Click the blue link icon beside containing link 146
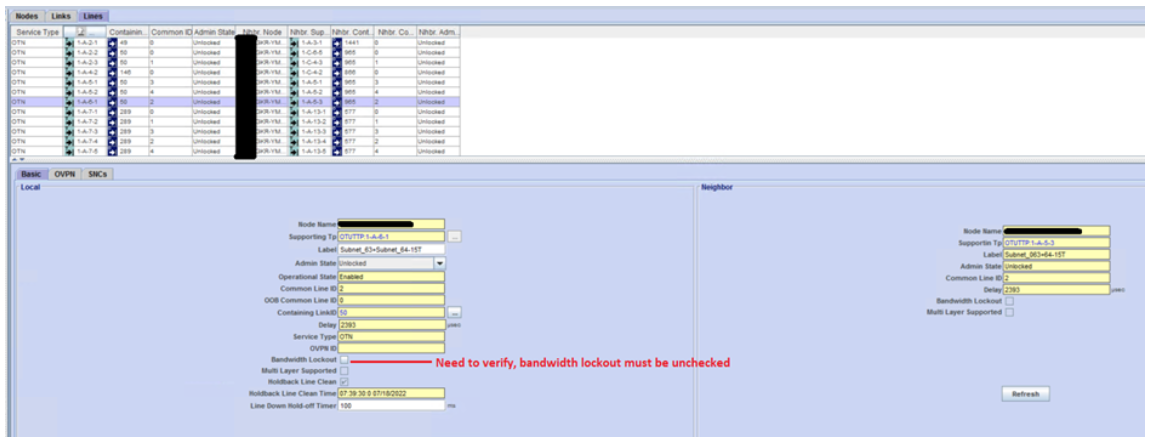This screenshot has width=1152, height=442. click(112, 73)
